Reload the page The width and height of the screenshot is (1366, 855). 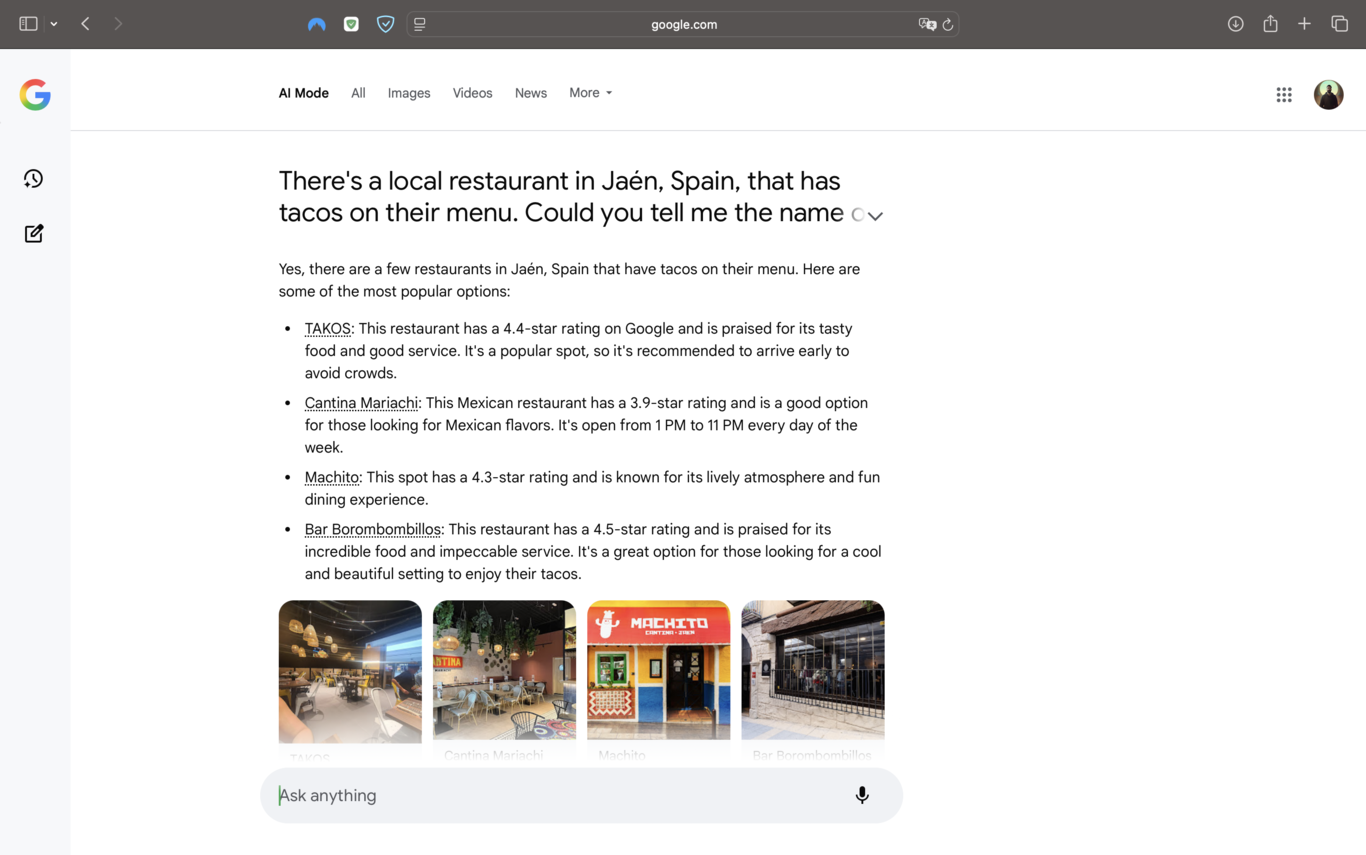click(948, 24)
